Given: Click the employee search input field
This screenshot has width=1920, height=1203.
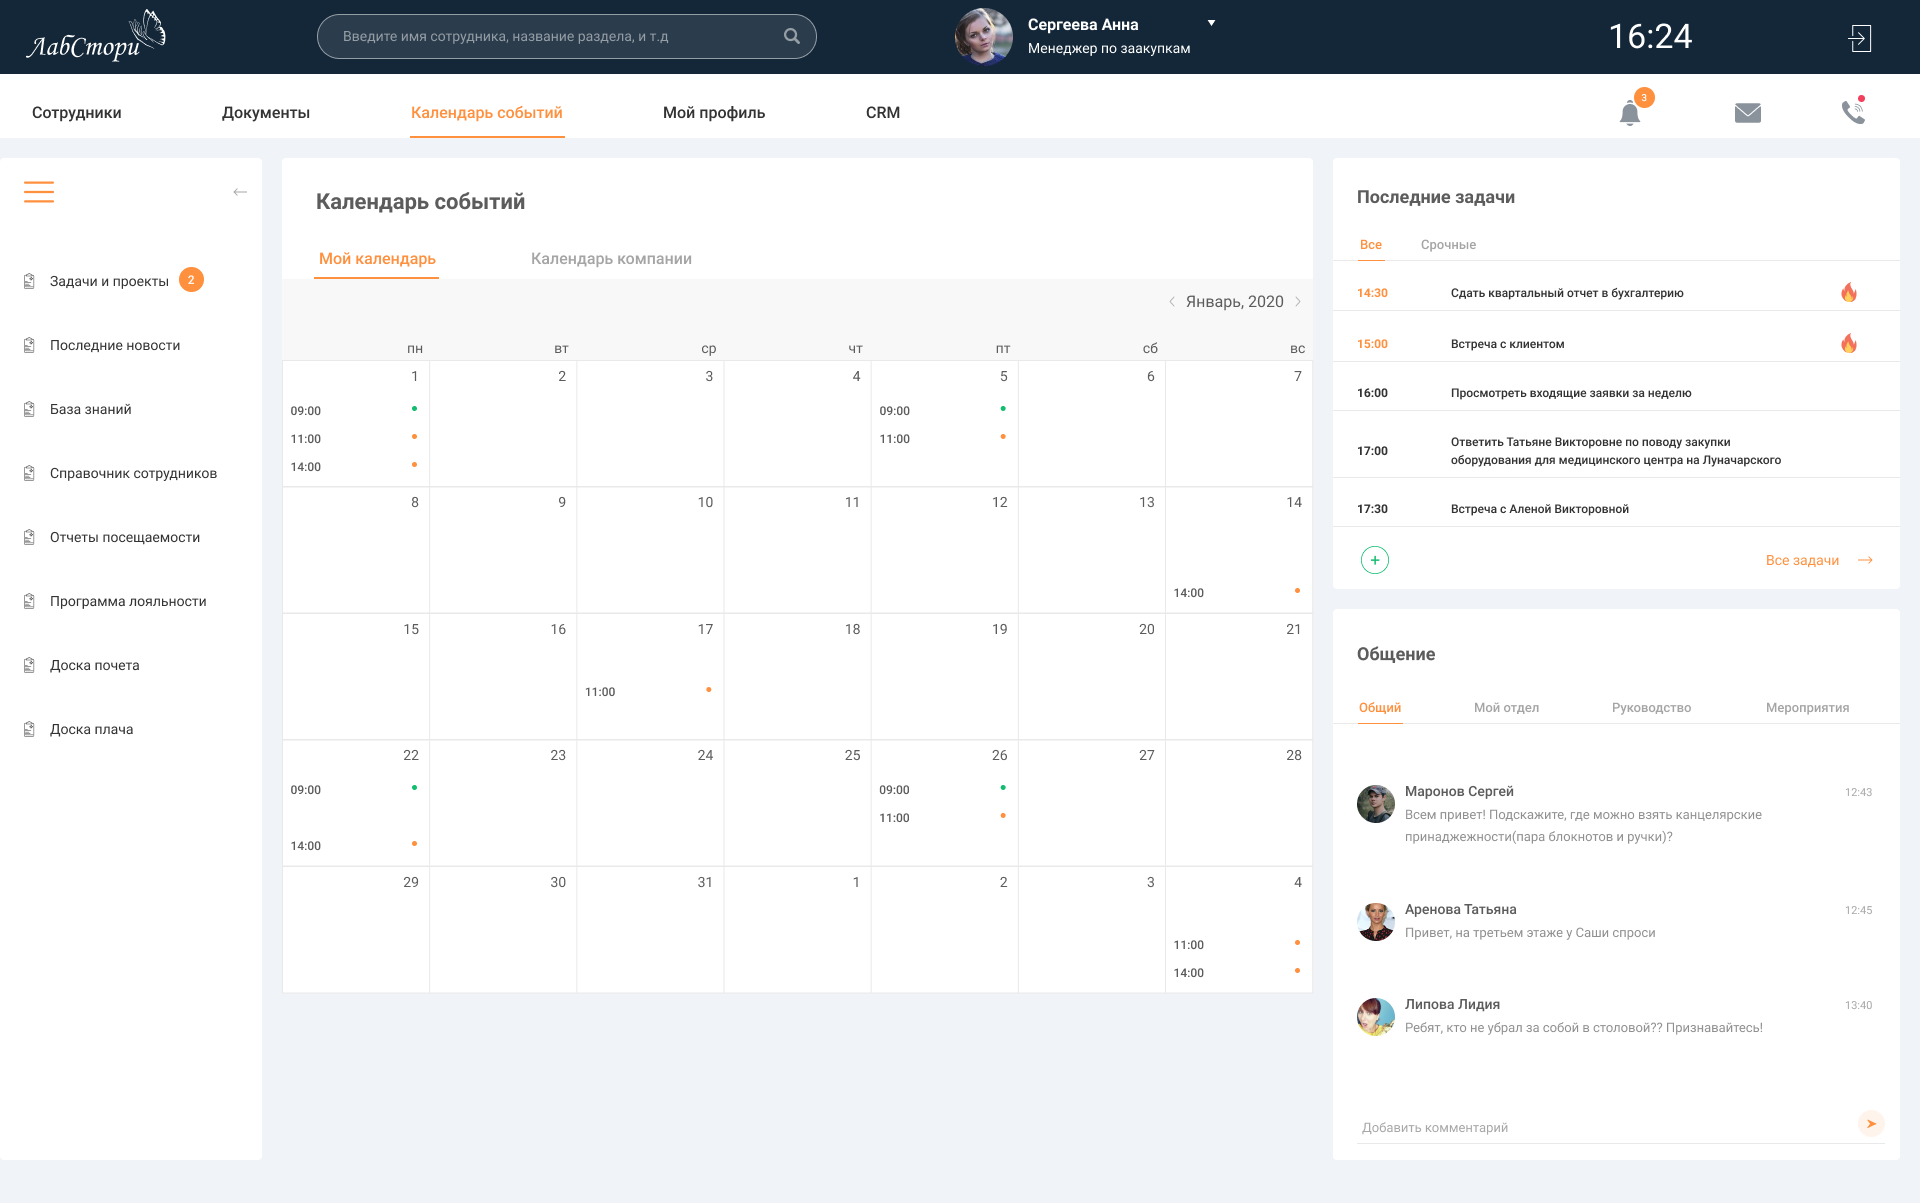Looking at the screenshot, I should [x=566, y=36].
